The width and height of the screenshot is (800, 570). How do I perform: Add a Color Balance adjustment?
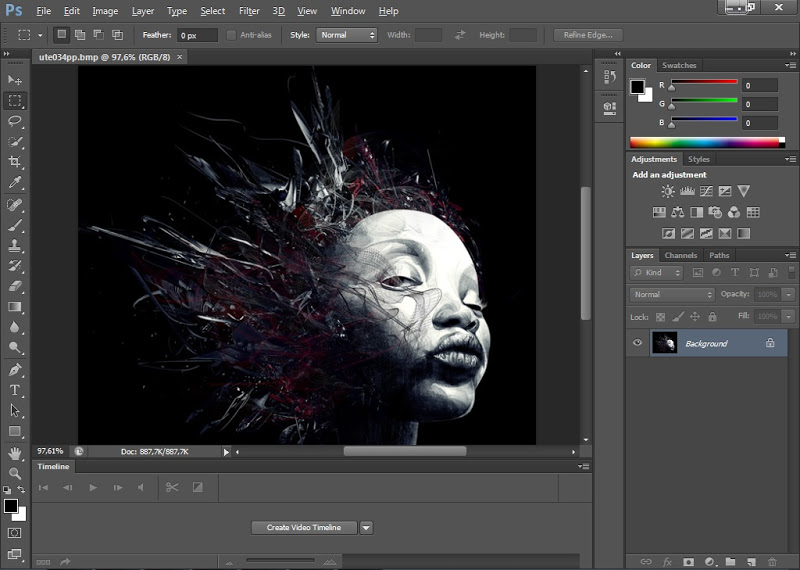(678, 212)
